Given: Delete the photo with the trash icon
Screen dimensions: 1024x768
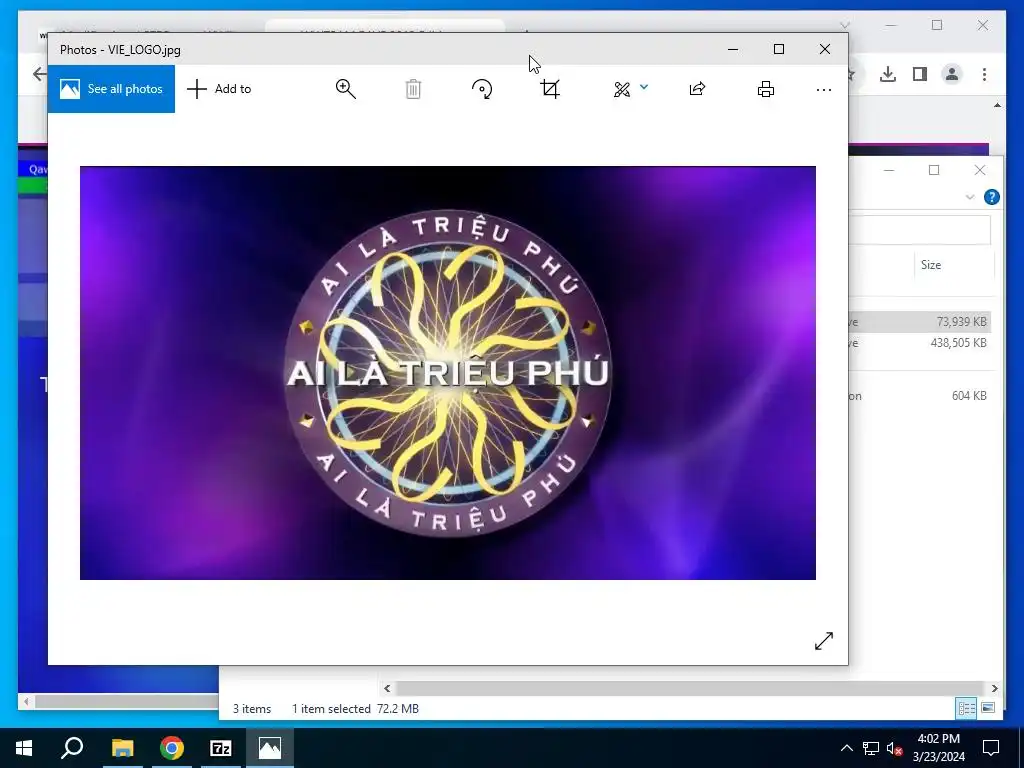Looking at the screenshot, I should point(413,89).
